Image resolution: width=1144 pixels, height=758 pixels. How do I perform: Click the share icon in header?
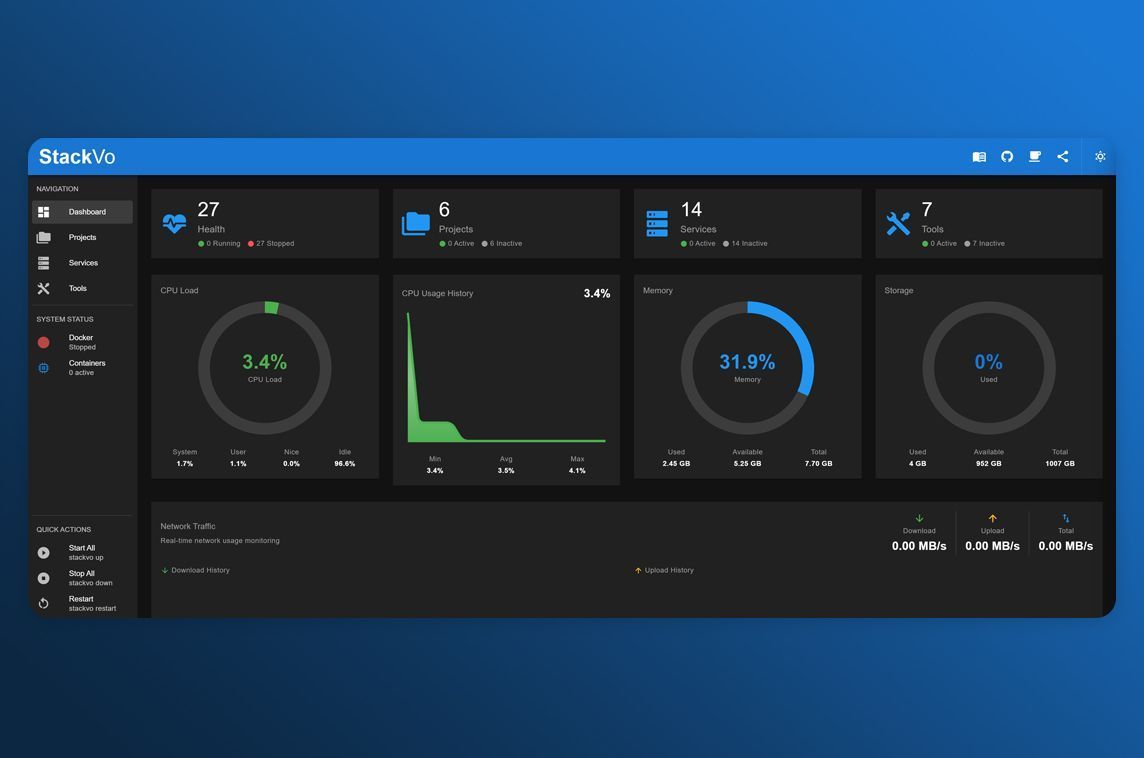click(1062, 157)
